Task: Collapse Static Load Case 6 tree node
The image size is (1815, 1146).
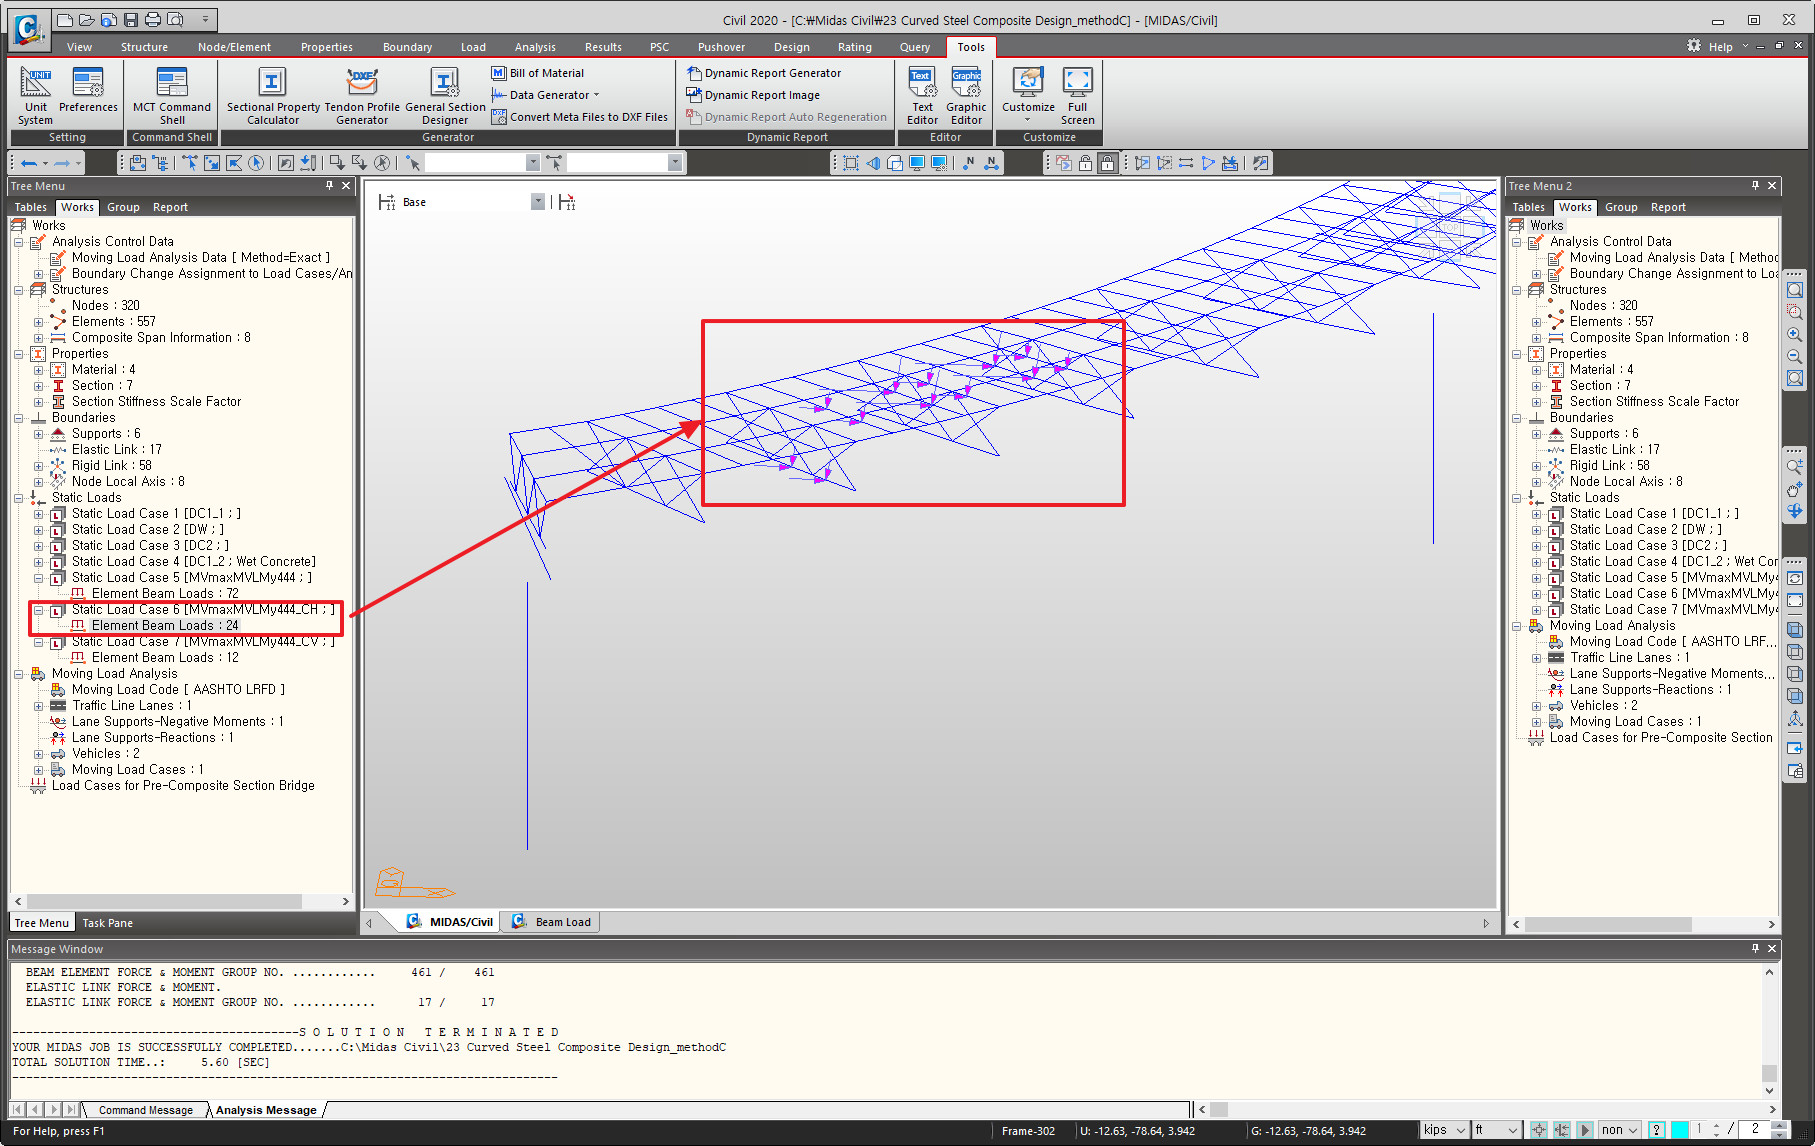Action: [x=39, y=610]
